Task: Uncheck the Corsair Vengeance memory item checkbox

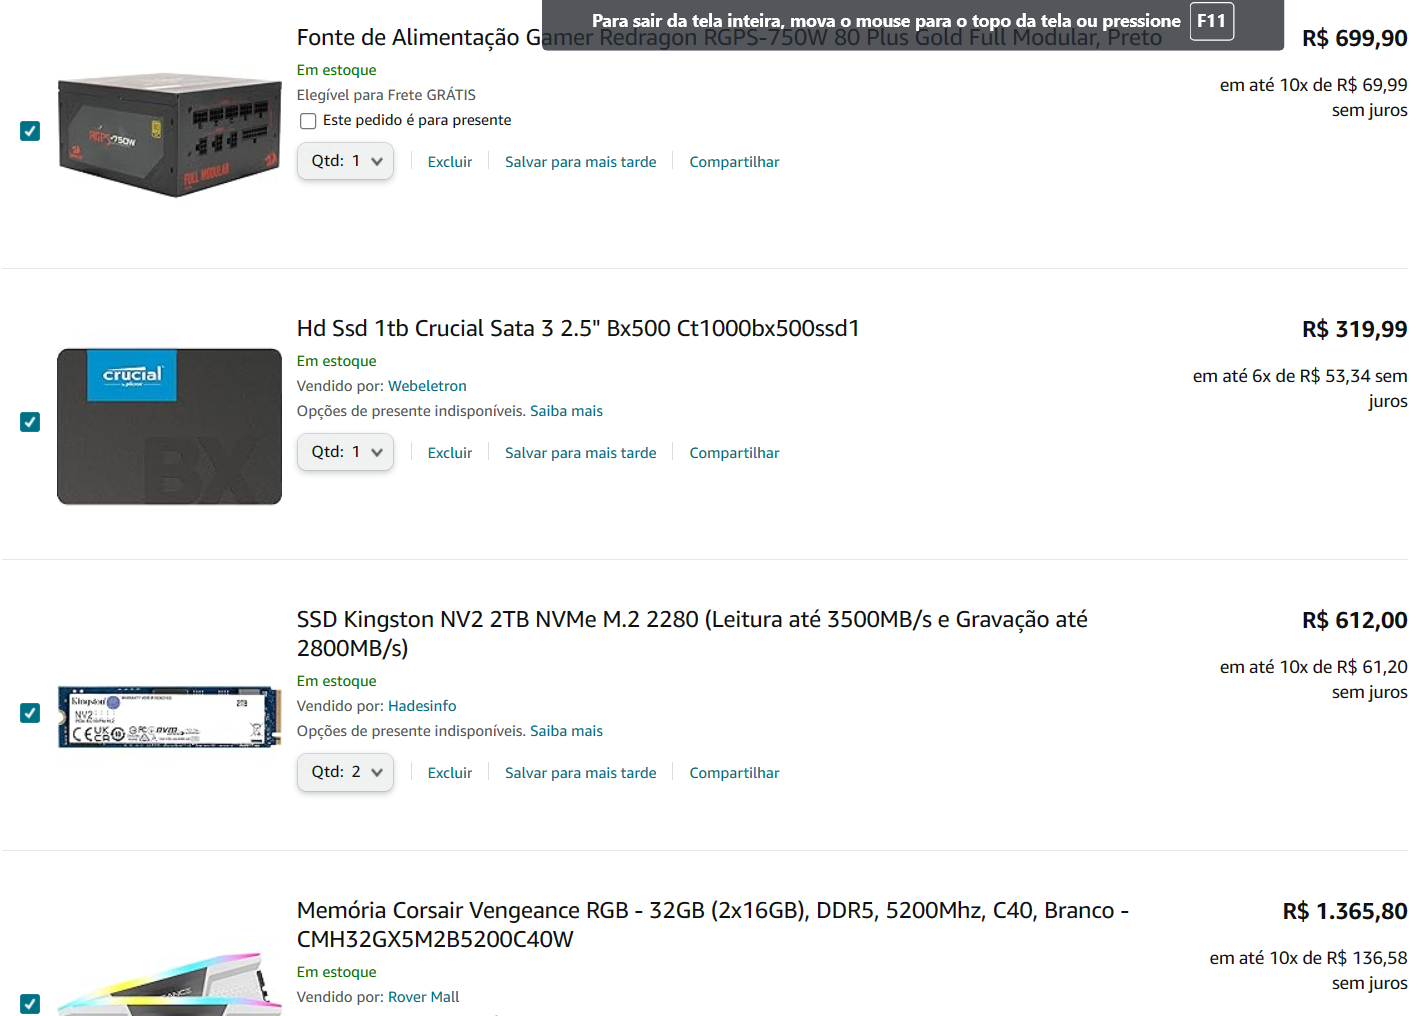Action: (30, 1003)
